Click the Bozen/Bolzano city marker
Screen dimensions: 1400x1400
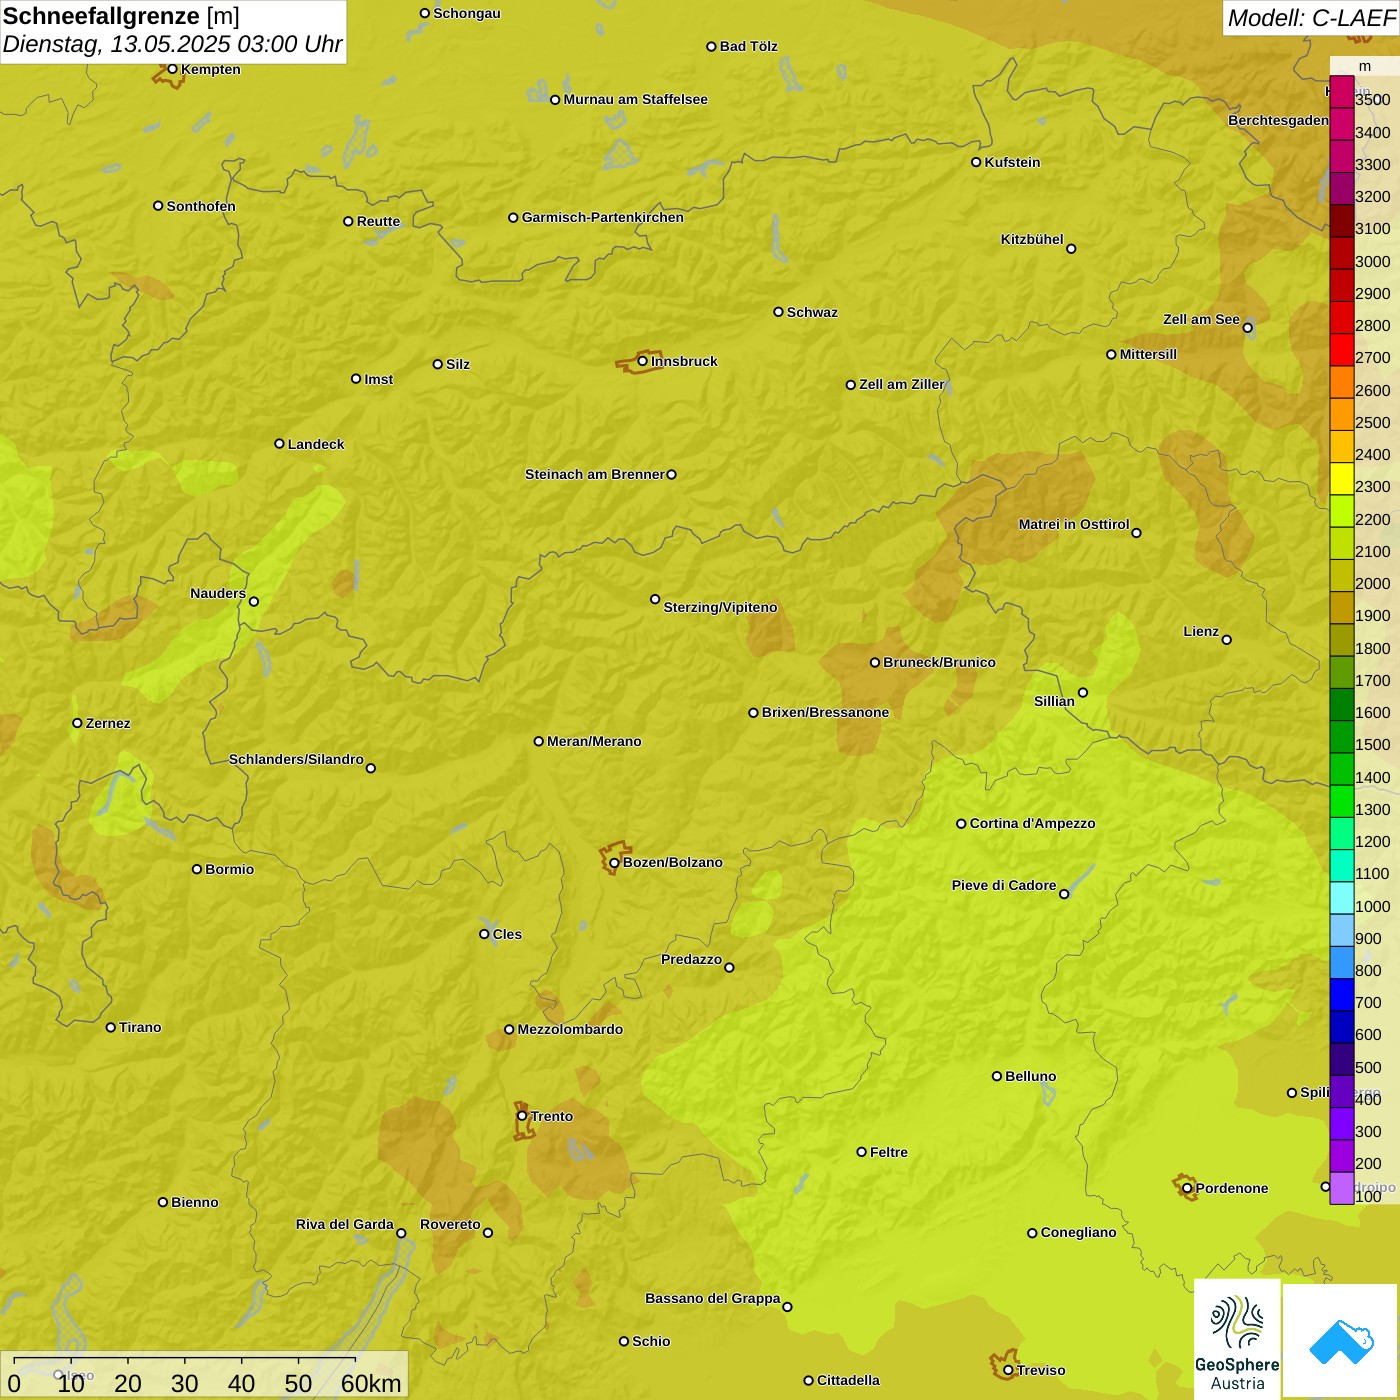coord(615,862)
